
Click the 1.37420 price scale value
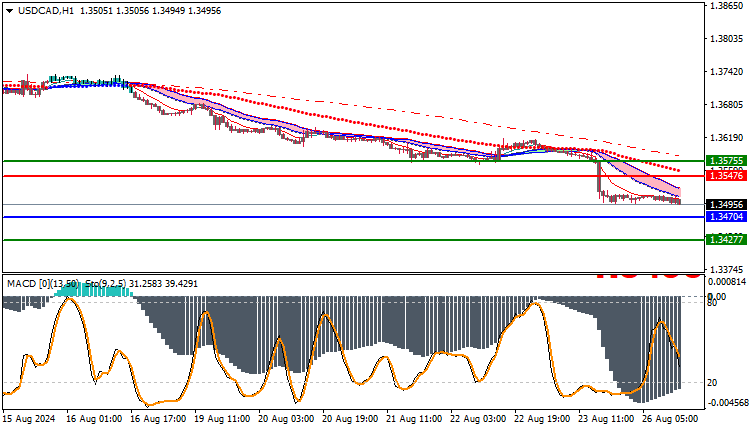[x=727, y=72]
